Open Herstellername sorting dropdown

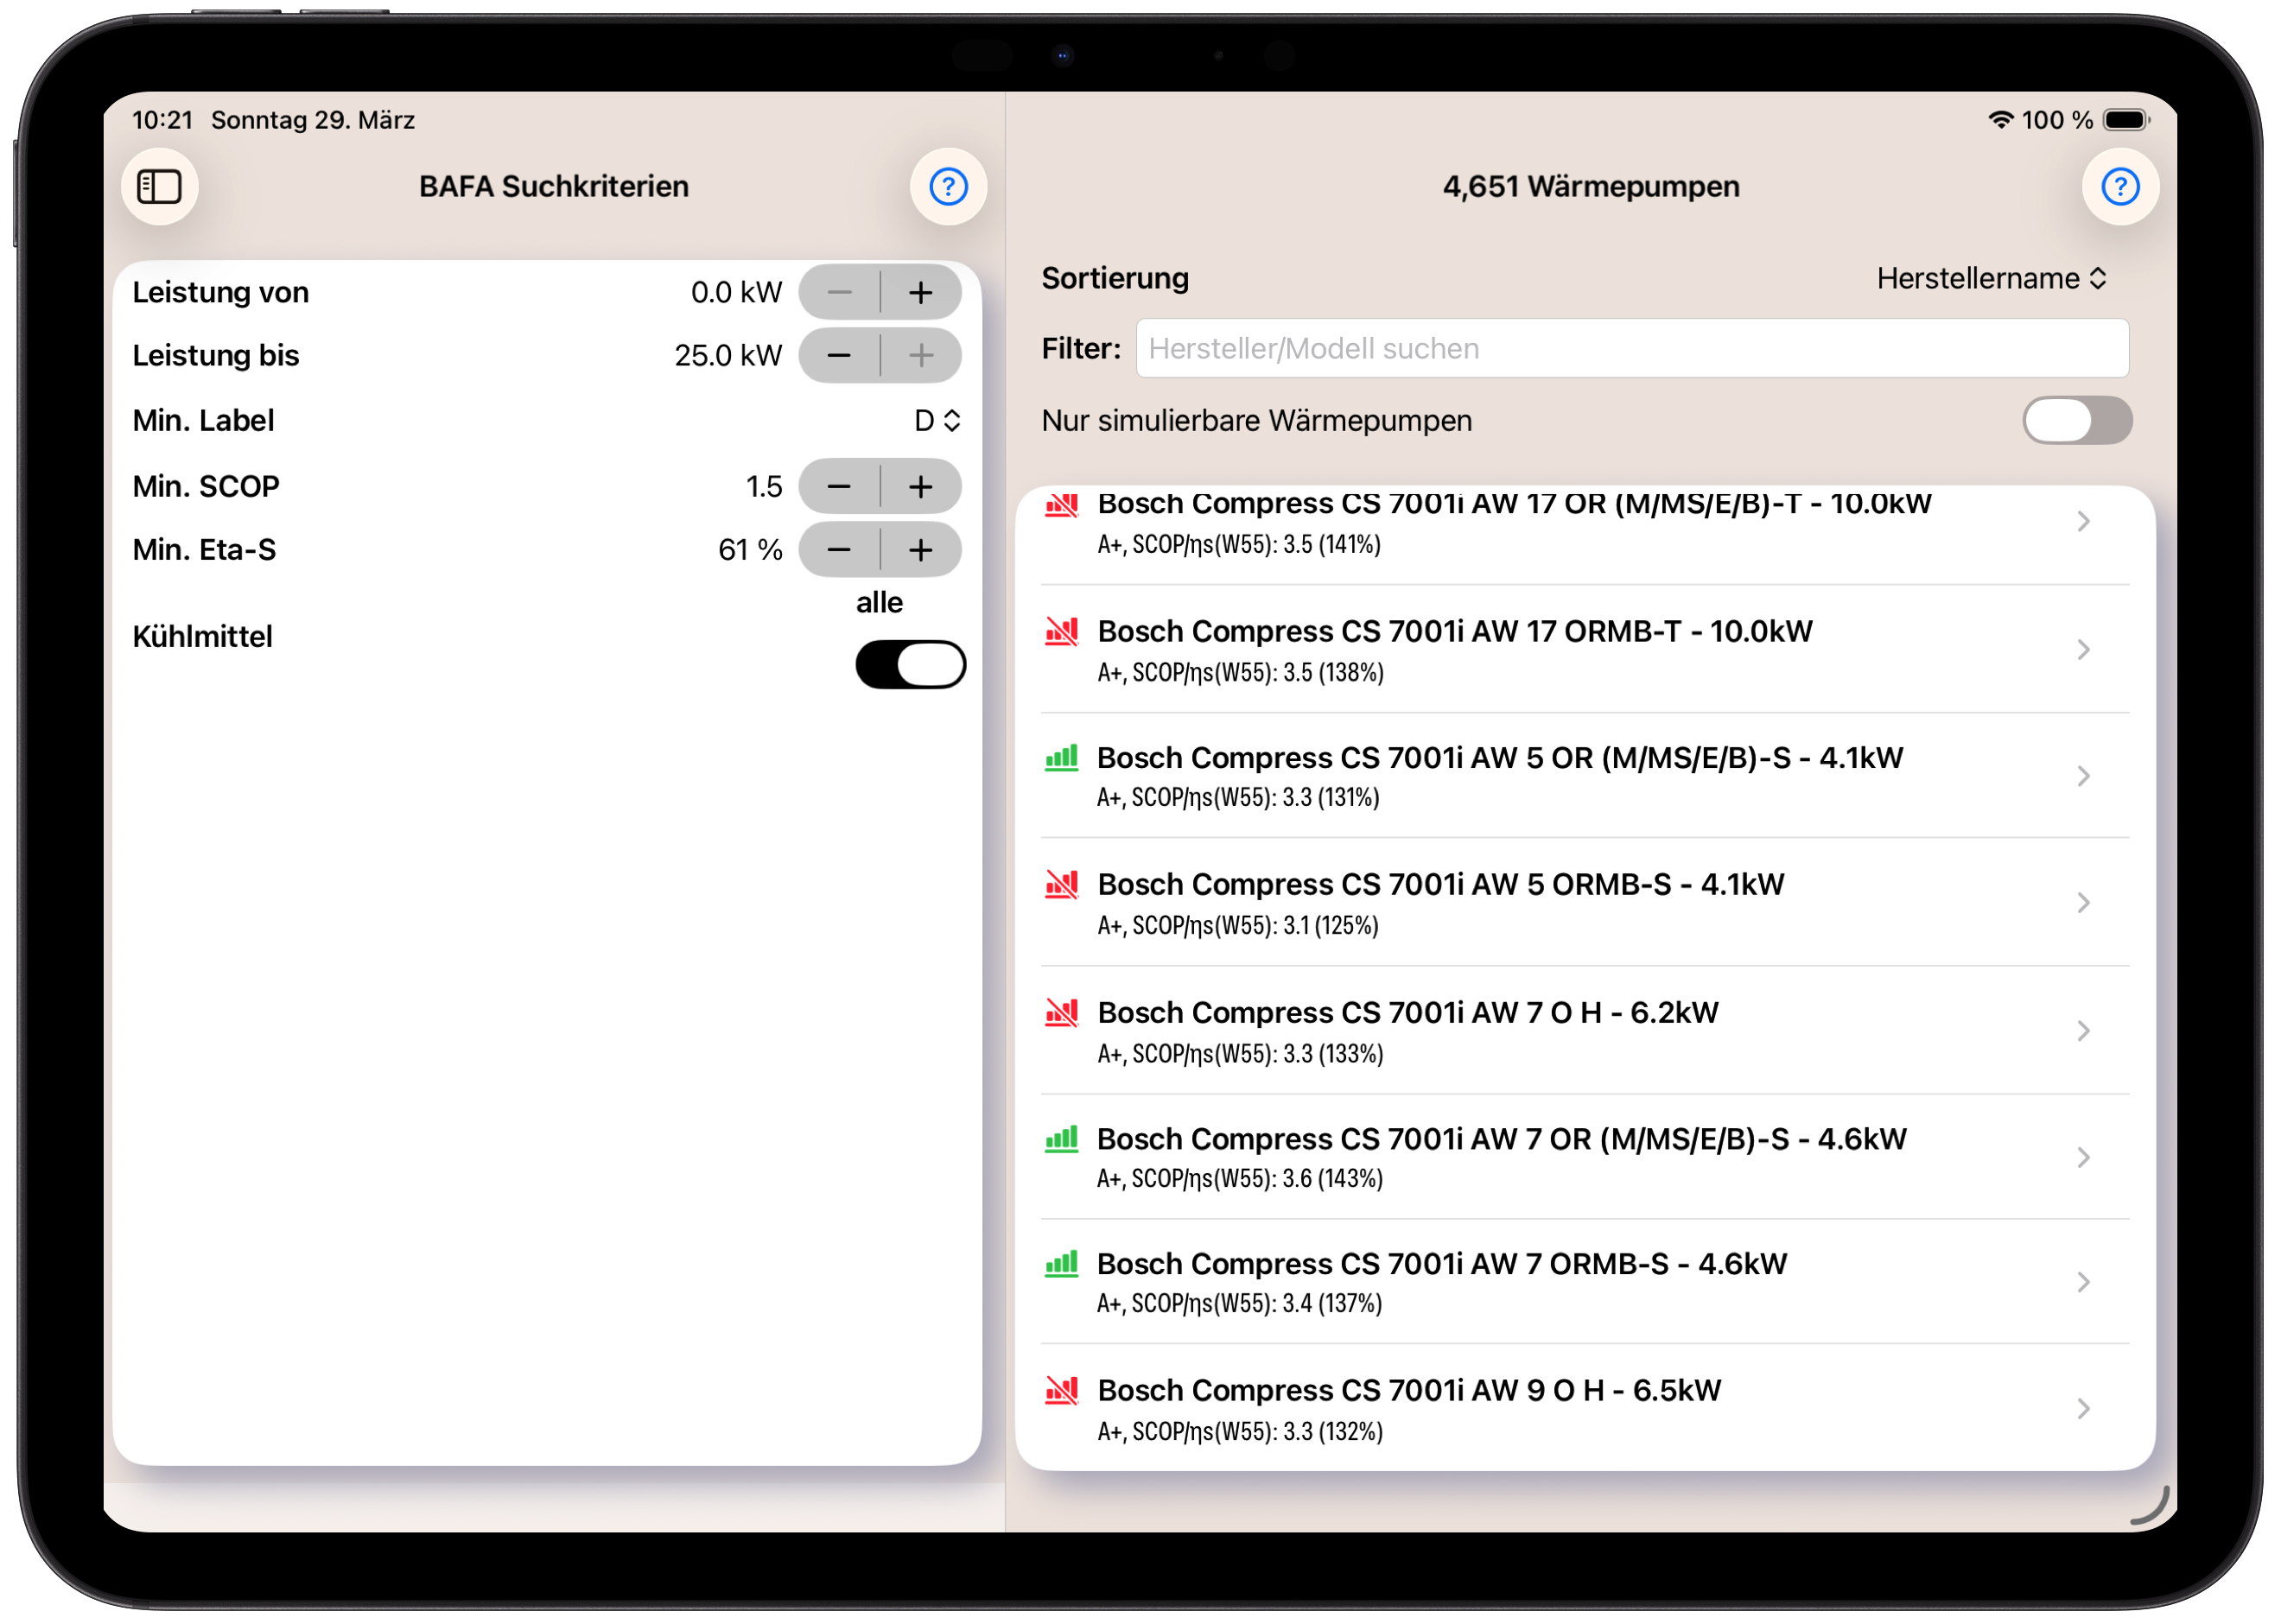tap(1990, 279)
